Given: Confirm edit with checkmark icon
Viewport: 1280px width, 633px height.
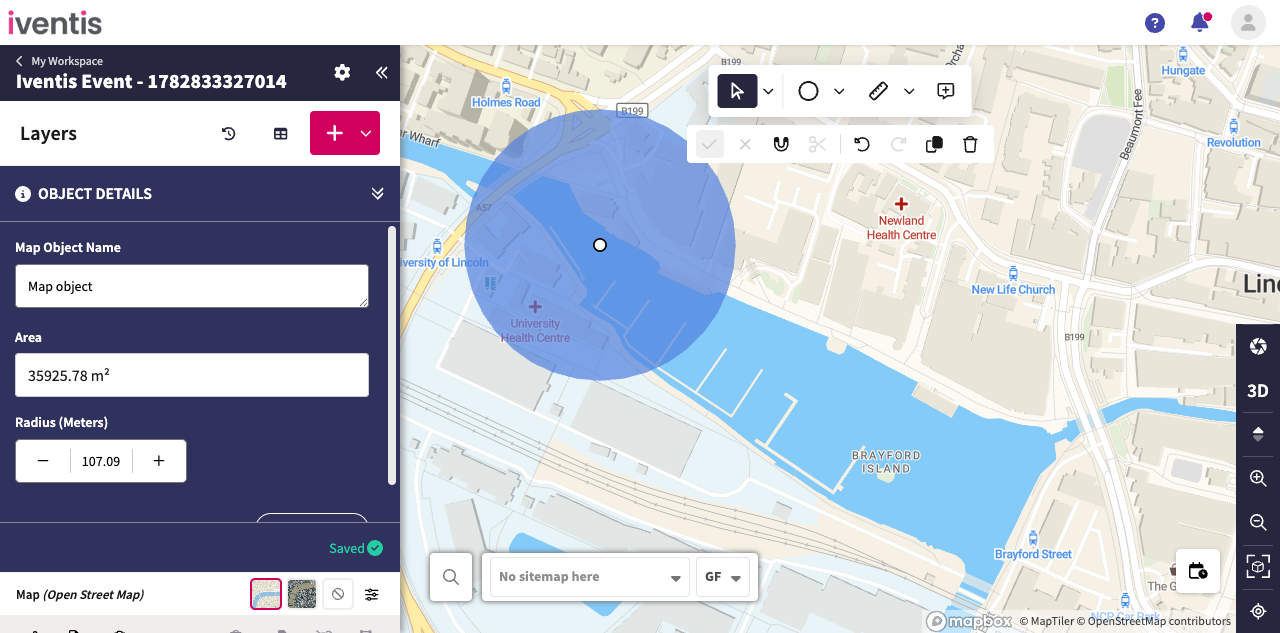Looking at the screenshot, I should (x=709, y=144).
